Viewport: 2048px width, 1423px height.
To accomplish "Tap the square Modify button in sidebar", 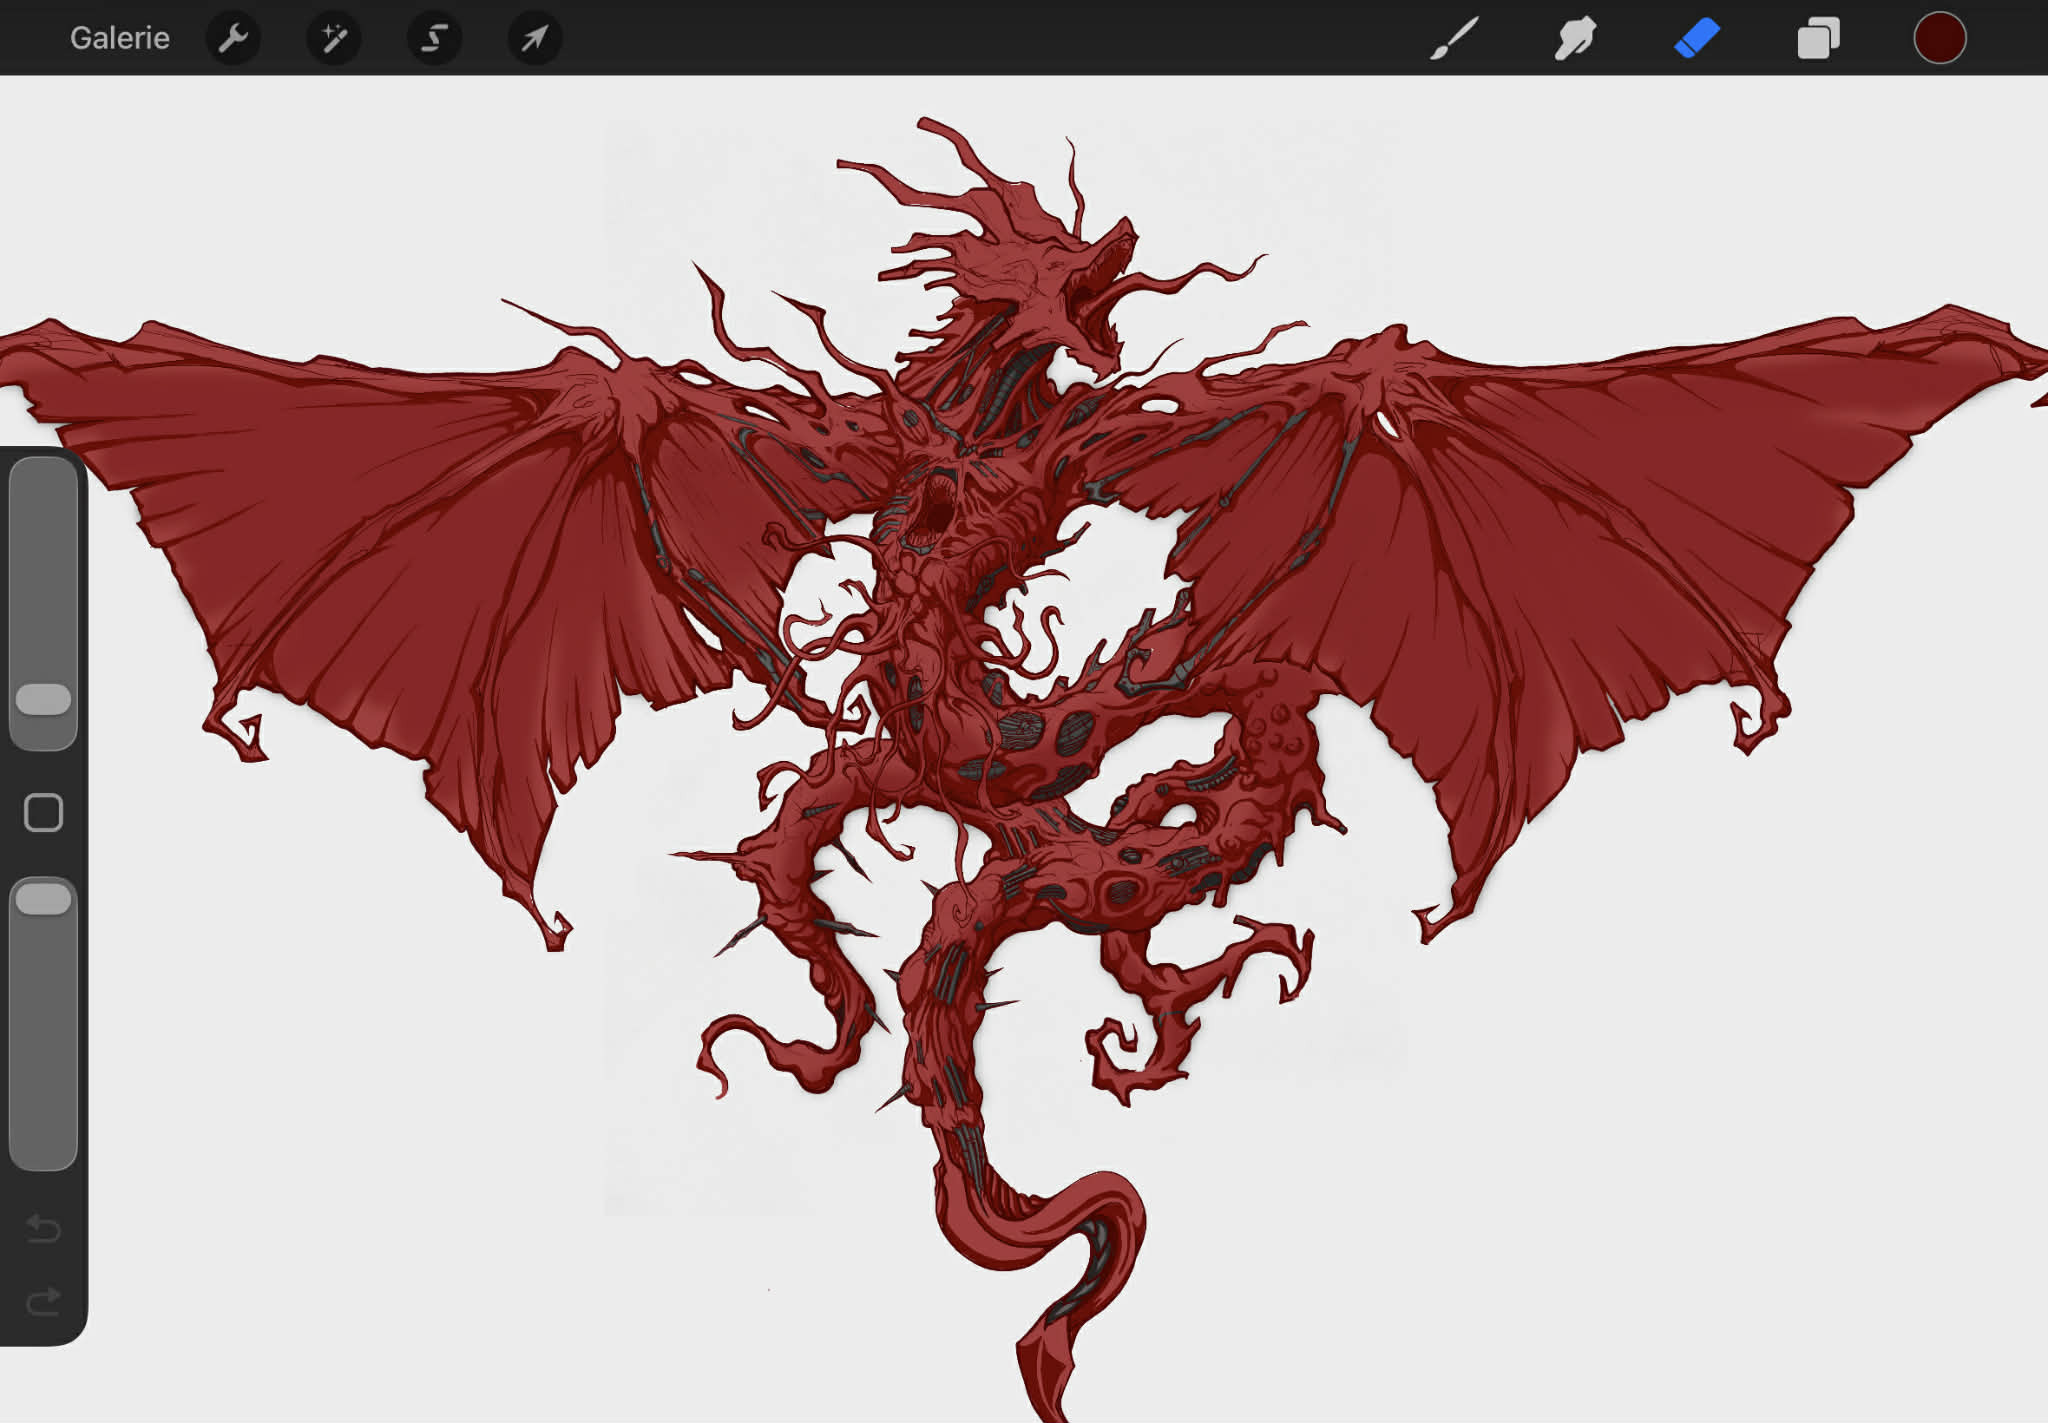I will tap(43, 813).
